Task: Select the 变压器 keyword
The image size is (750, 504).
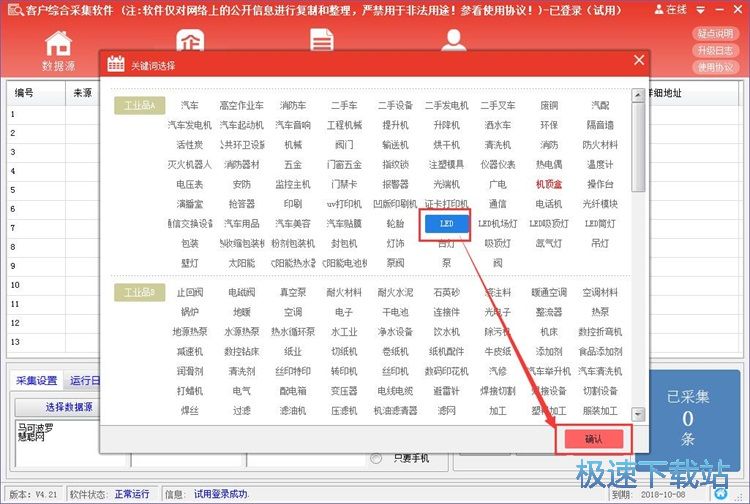Action: [344, 391]
